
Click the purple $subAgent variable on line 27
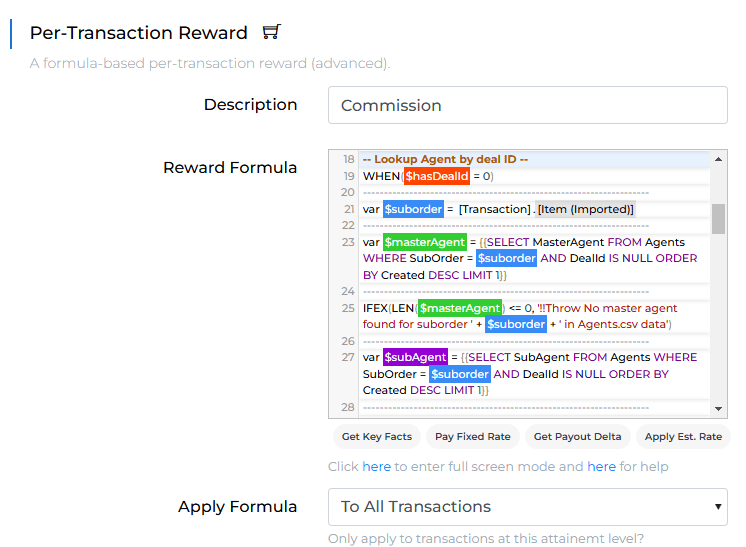click(x=414, y=357)
